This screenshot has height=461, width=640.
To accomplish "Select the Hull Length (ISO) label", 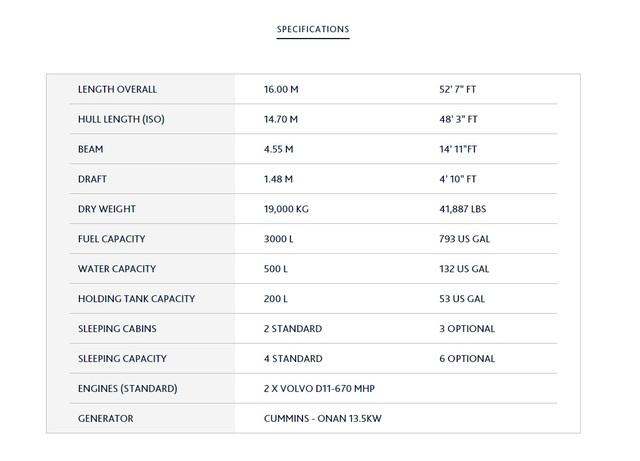I will pyautogui.click(x=120, y=120).
